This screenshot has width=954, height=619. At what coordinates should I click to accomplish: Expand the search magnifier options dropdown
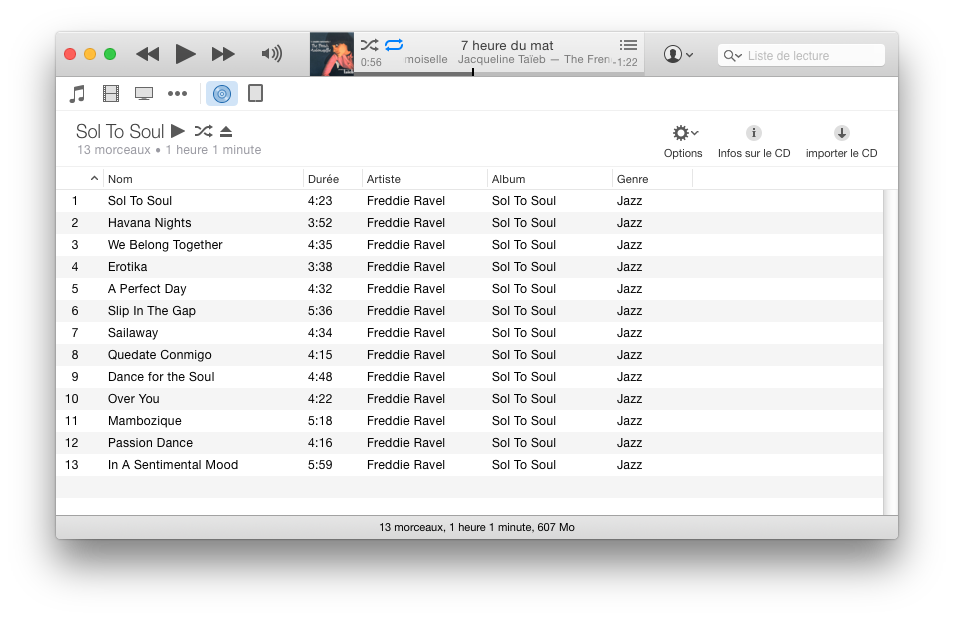pos(733,55)
